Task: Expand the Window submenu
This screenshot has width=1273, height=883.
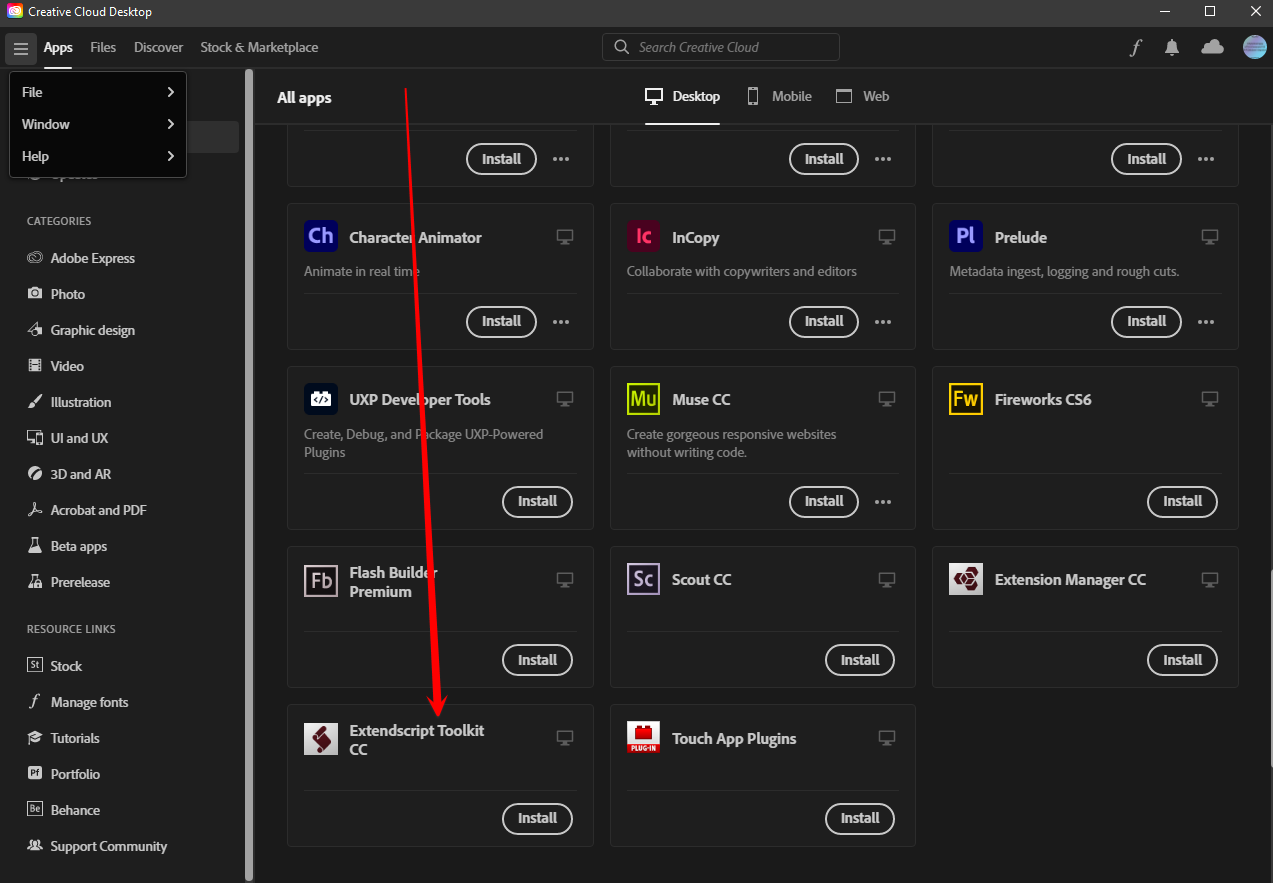Action: [x=97, y=123]
